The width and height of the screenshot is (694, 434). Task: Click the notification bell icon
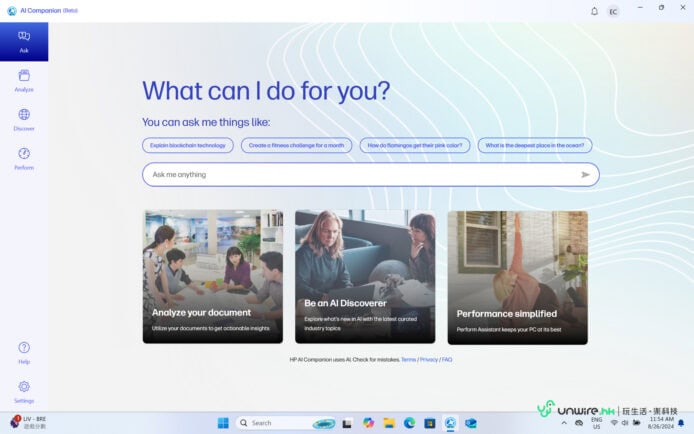pos(594,11)
